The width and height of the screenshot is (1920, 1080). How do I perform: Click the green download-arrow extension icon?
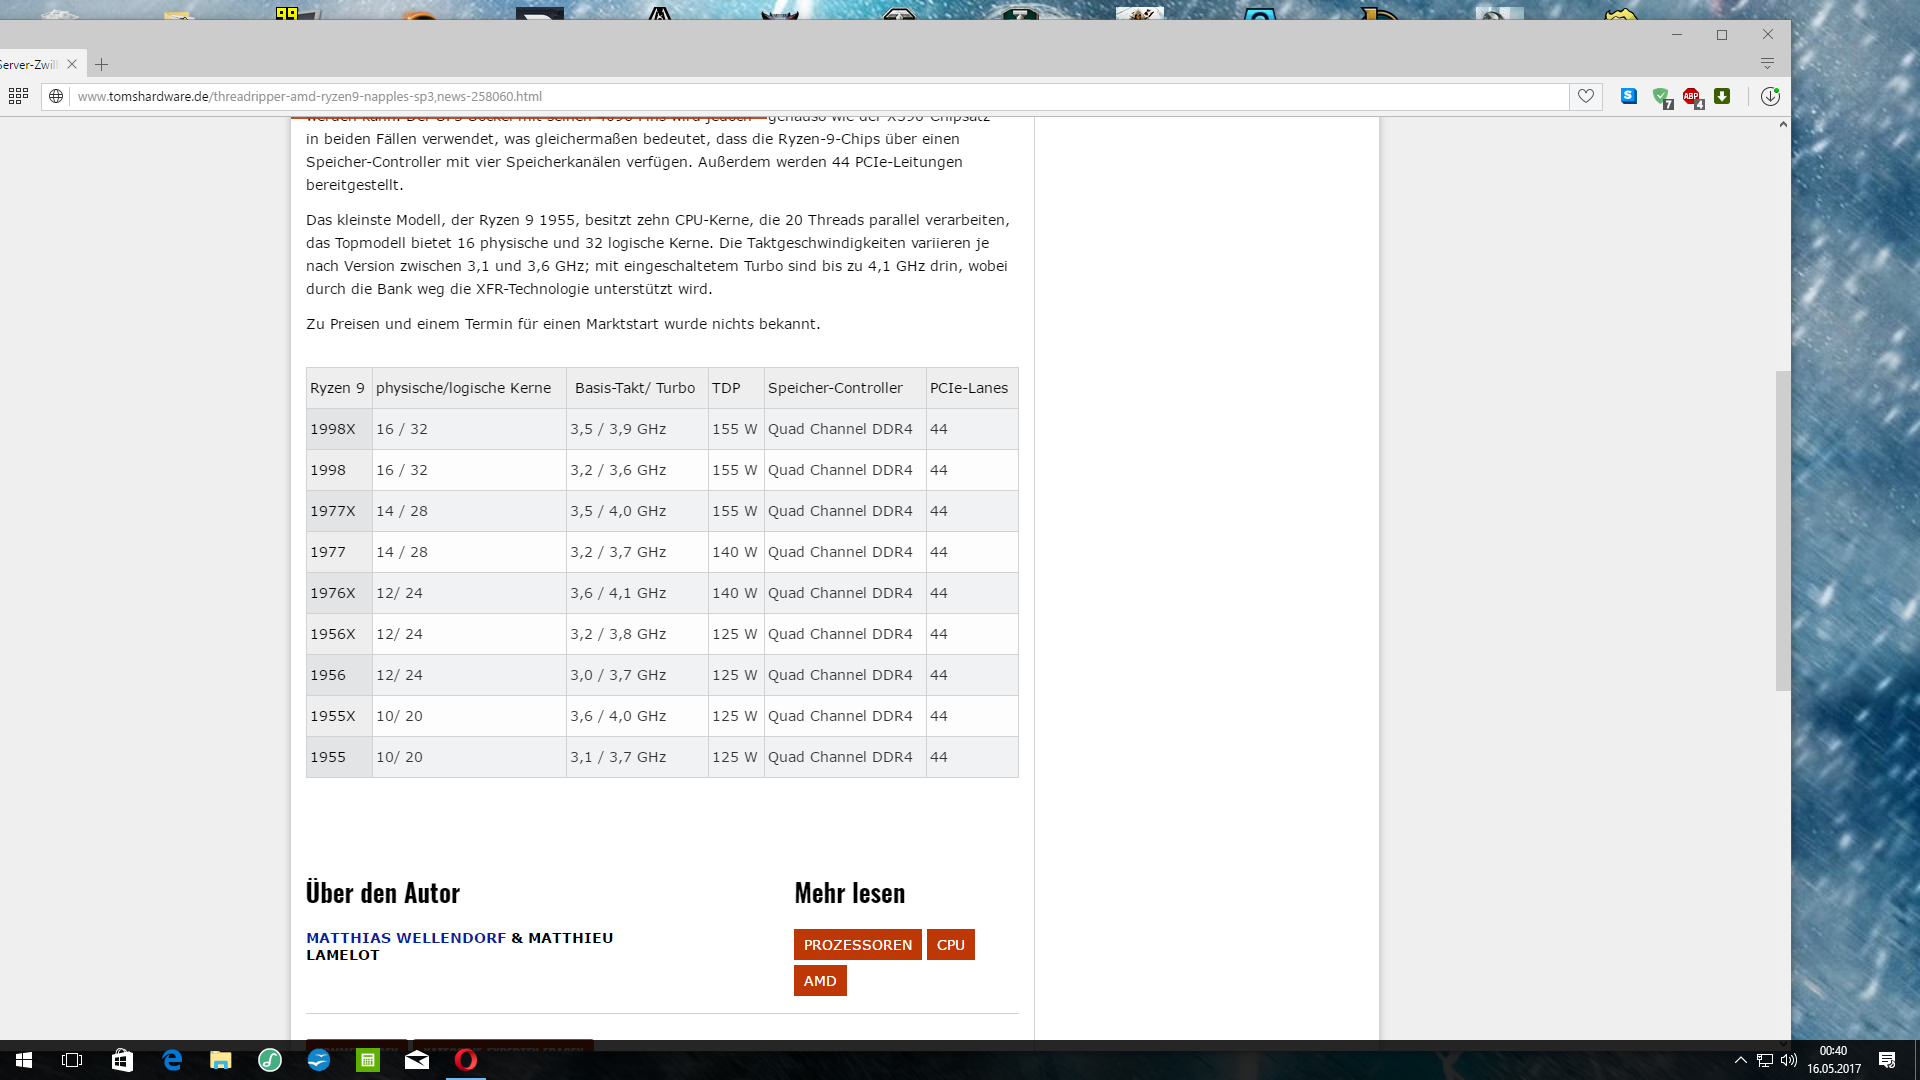coord(1722,96)
